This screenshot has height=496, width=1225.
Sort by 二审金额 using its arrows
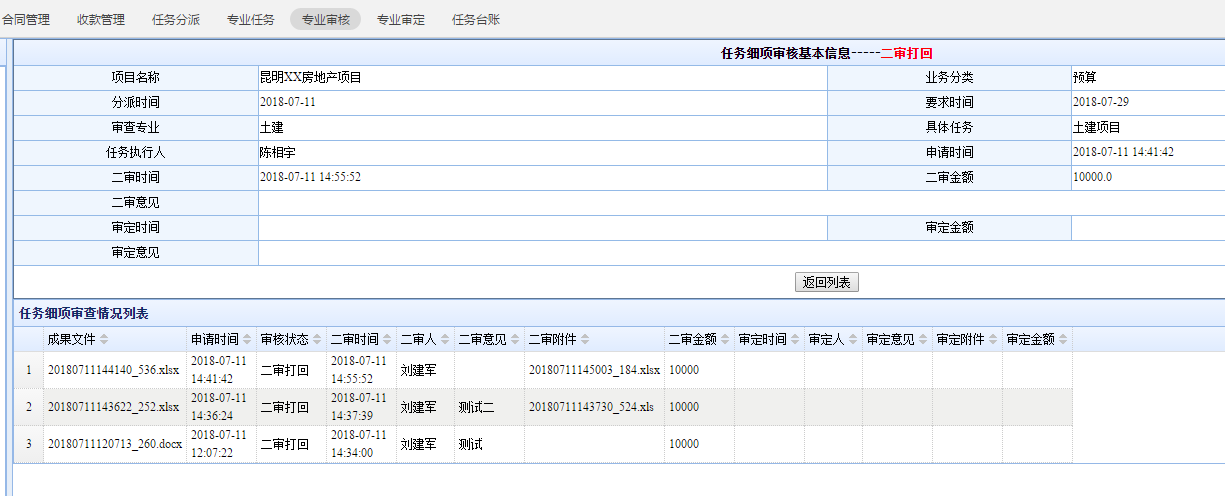coord(725,340)
